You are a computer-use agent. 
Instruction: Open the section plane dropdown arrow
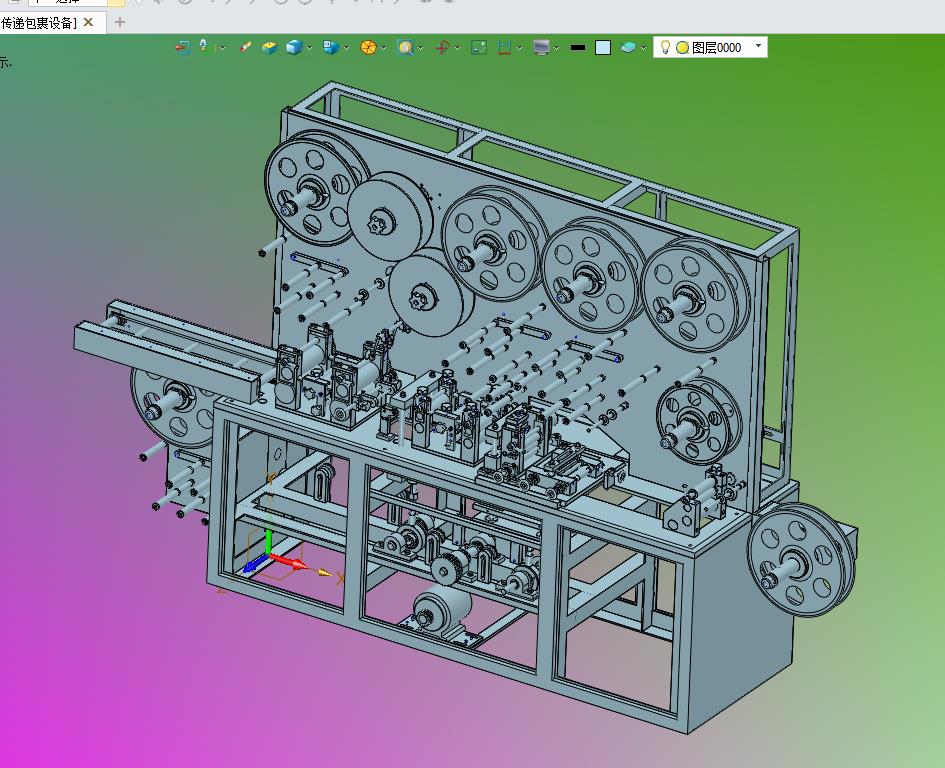(519, 48)
